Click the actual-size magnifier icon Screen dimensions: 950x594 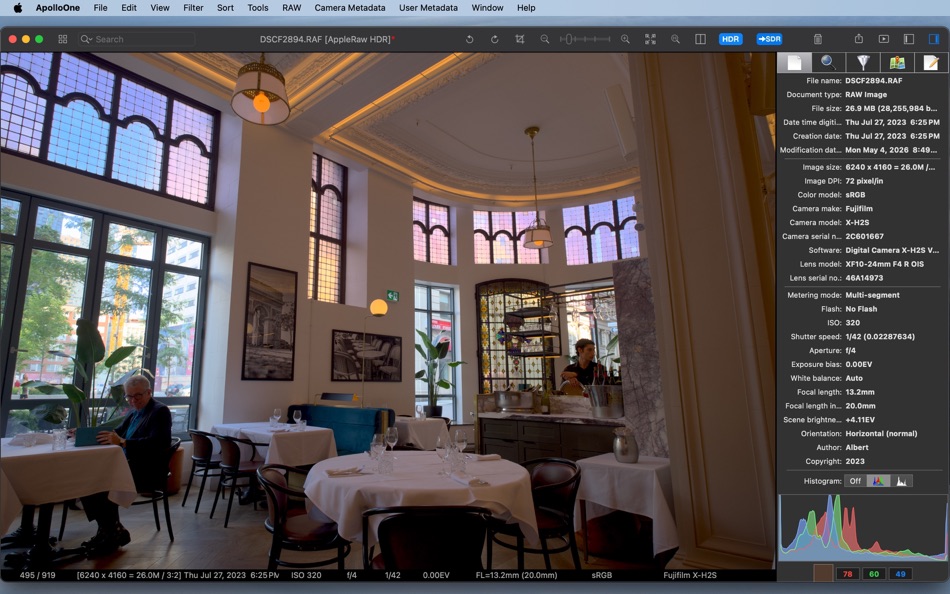[x=675, y=39]
